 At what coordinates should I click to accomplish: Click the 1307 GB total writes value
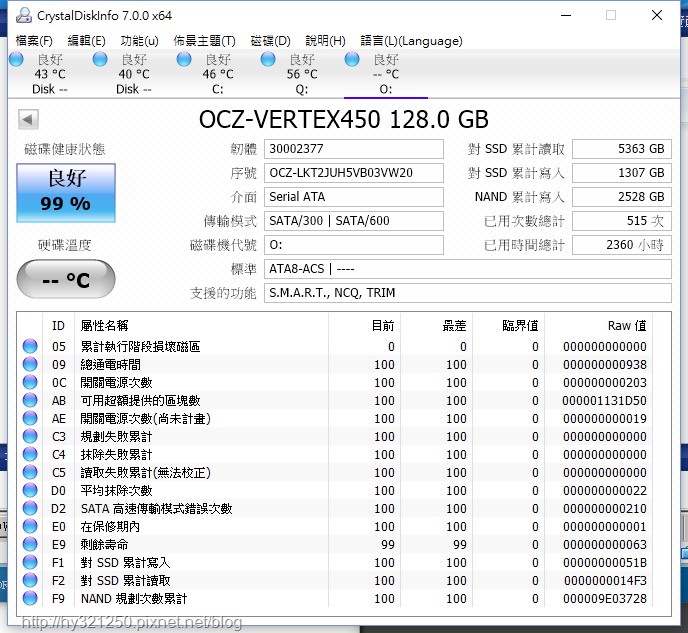[x=622, y=173]
